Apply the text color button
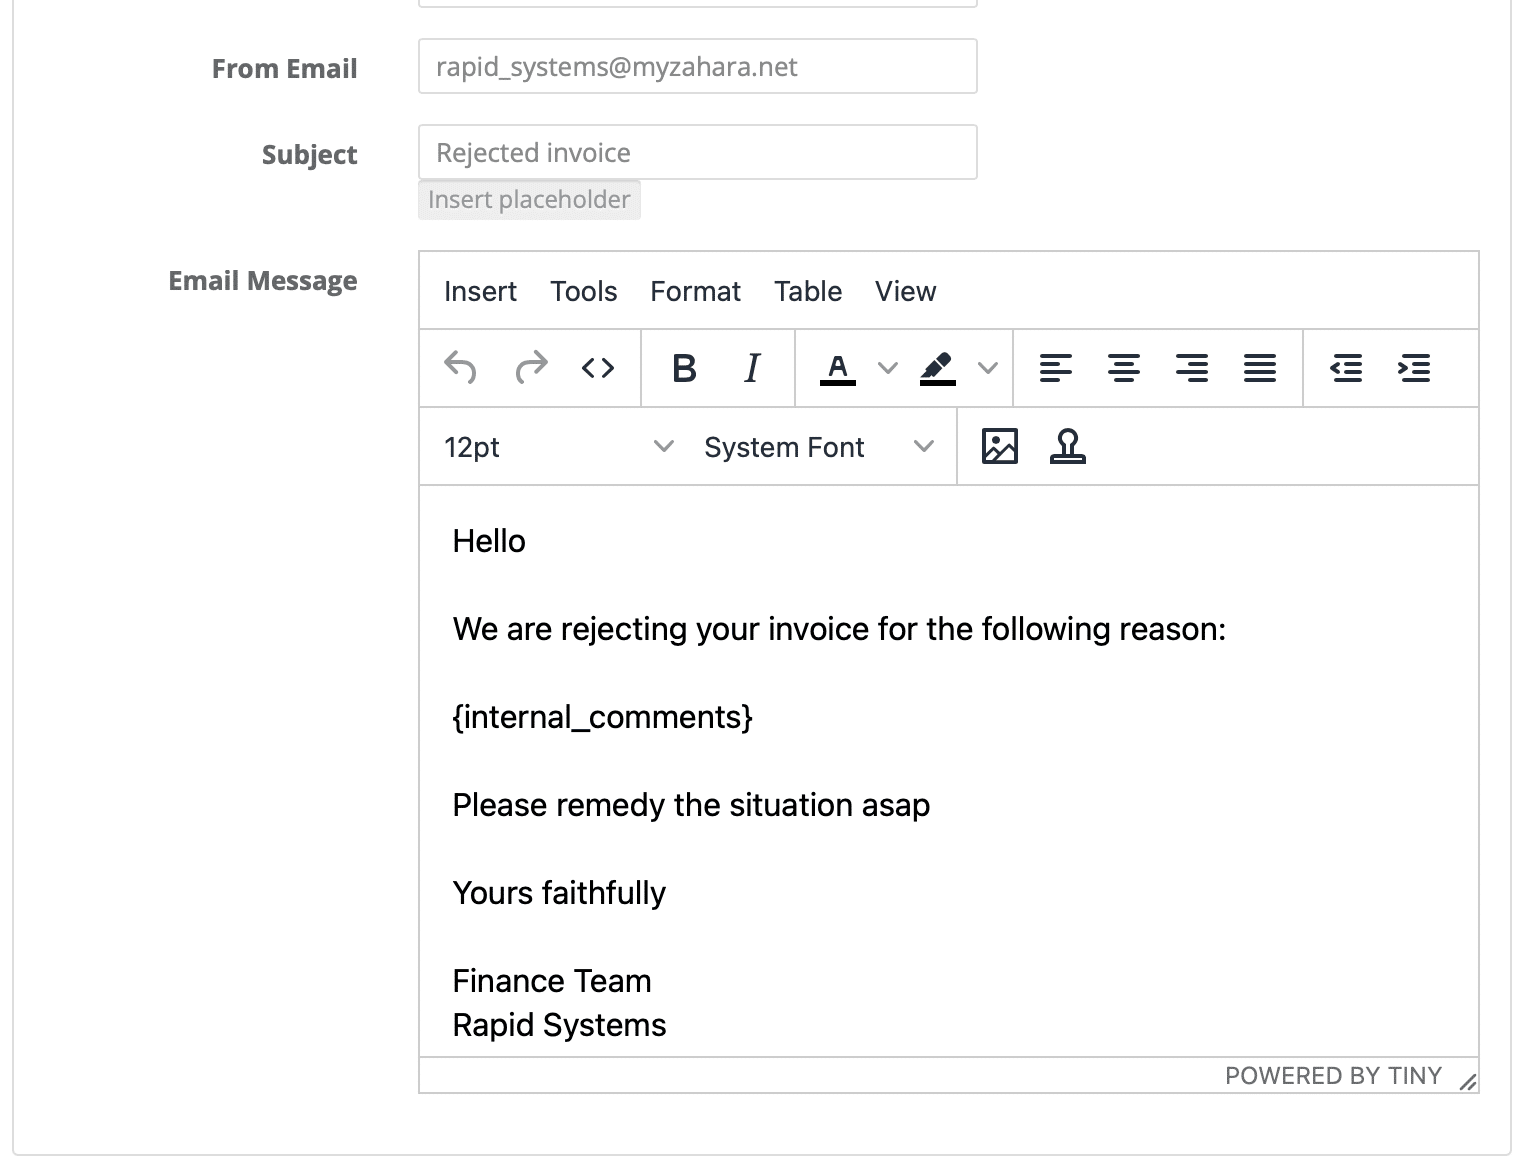The height and width of the screenshot is (1162, 1526). click(x=838, y=368)
